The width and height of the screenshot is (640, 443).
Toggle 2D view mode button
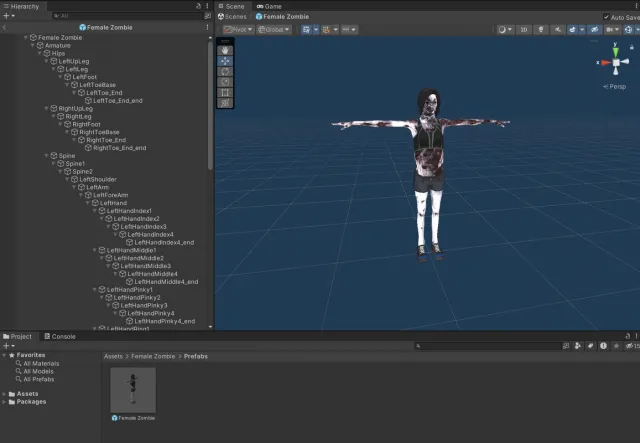[524, 29]
